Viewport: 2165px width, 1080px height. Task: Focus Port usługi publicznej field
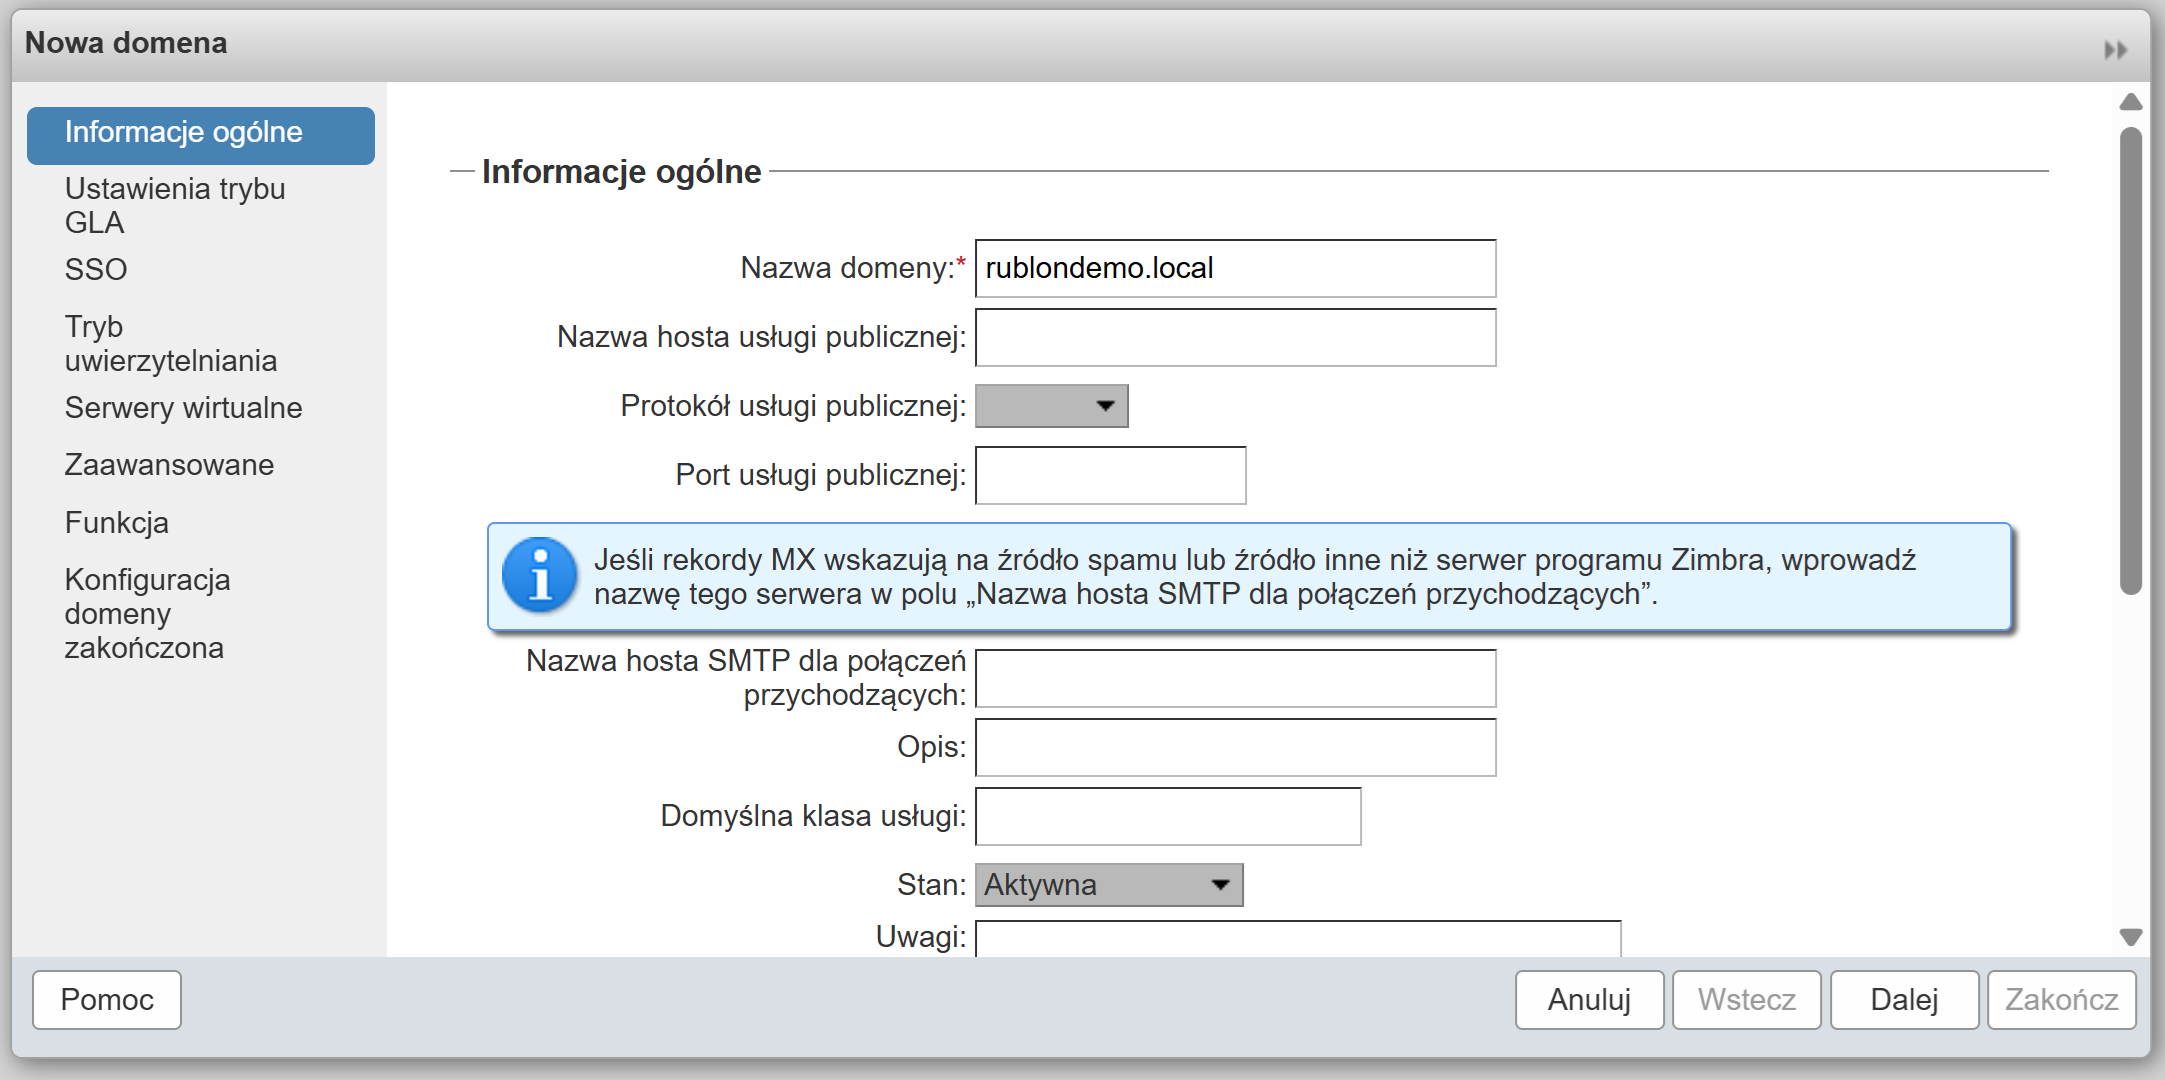click(x=1110, y=475)
